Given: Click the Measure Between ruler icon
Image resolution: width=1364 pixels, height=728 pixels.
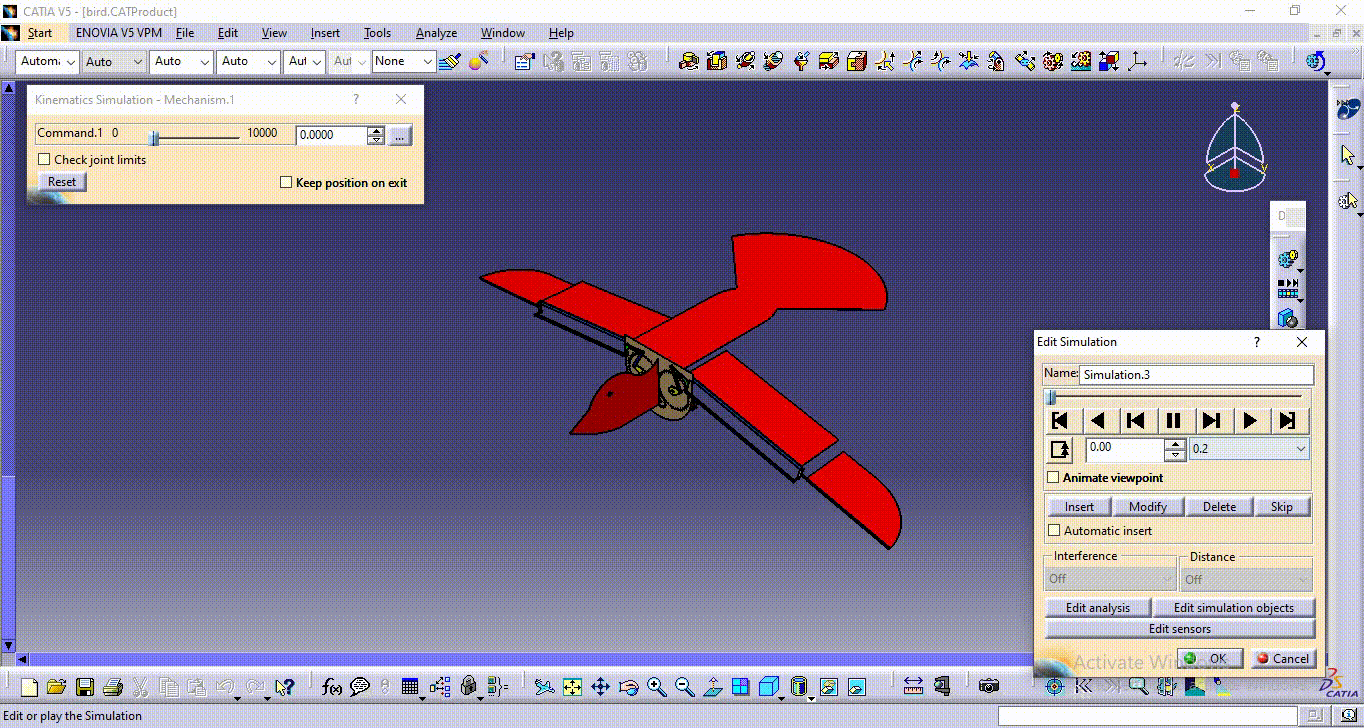Looking at the screenshot, I should 912,687.
